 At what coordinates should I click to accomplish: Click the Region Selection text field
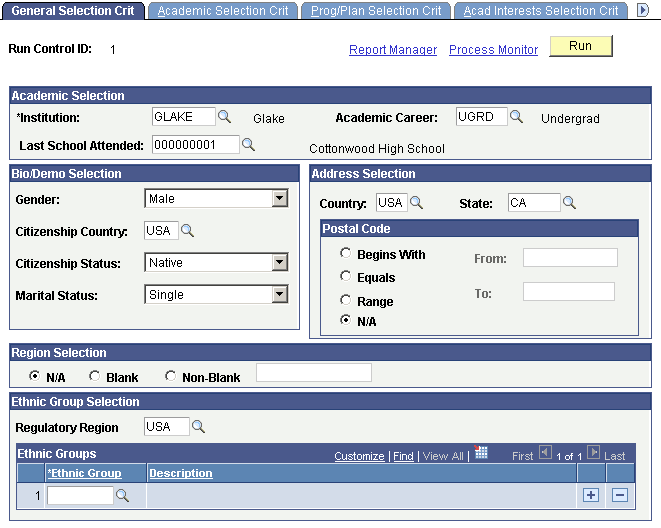coord(314,373)
